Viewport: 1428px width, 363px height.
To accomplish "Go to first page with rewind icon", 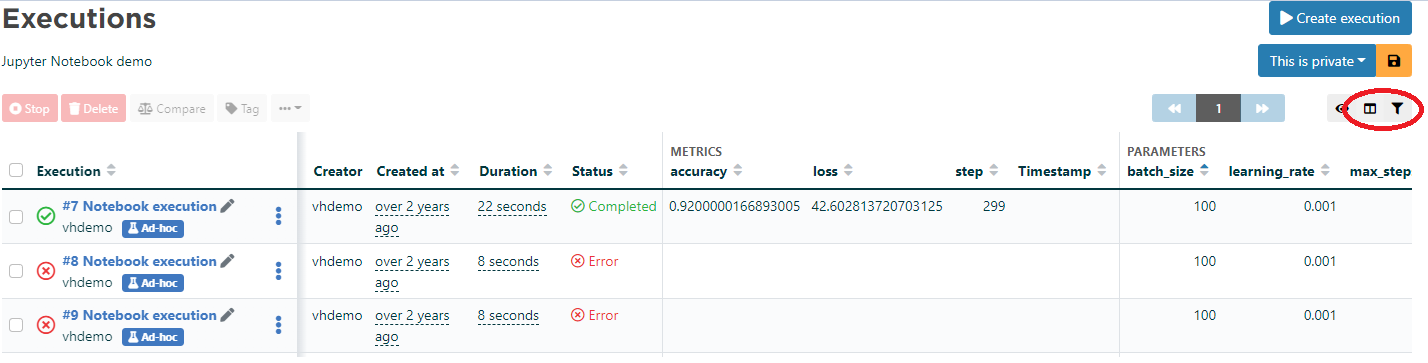I will (x=1174, y=108).
